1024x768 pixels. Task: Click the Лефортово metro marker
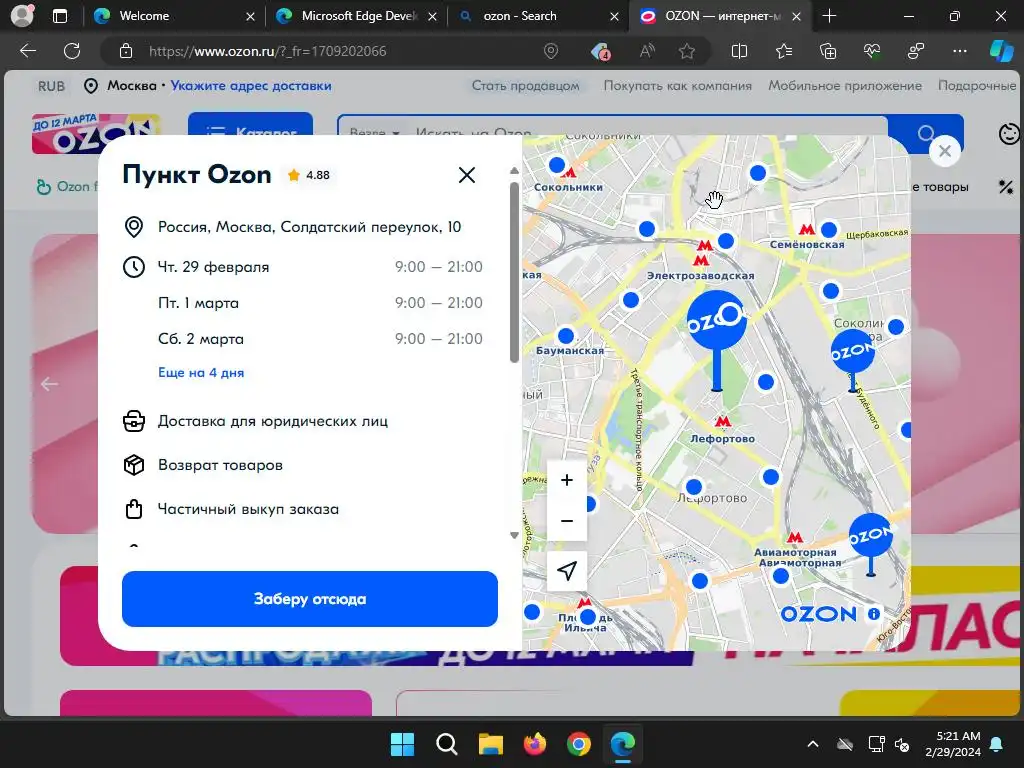[x=722, y=422]
